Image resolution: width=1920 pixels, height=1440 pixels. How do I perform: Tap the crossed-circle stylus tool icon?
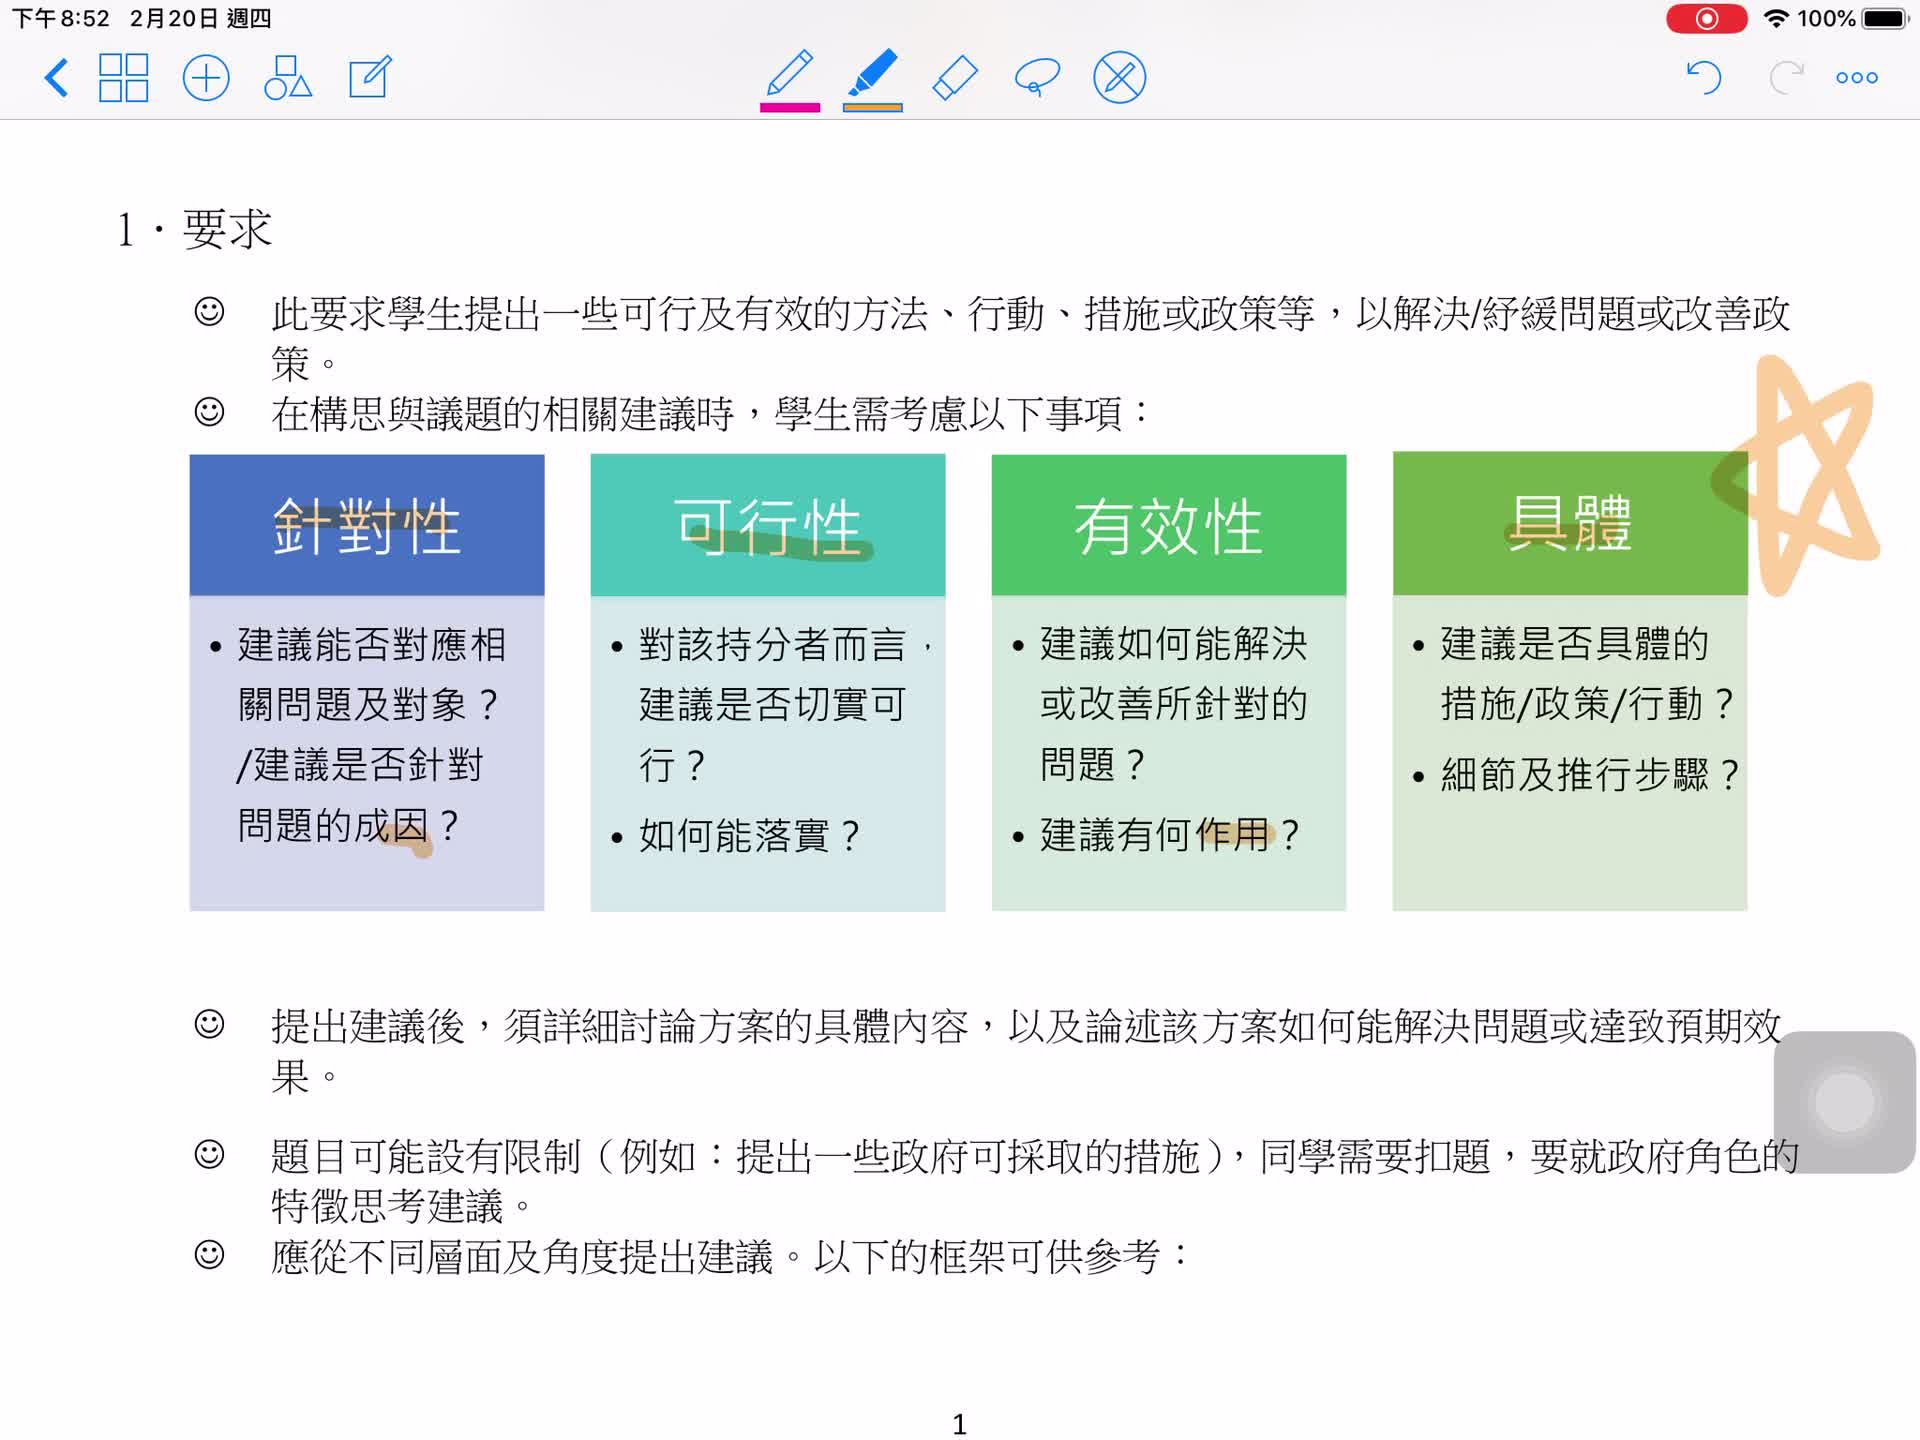1117,75
